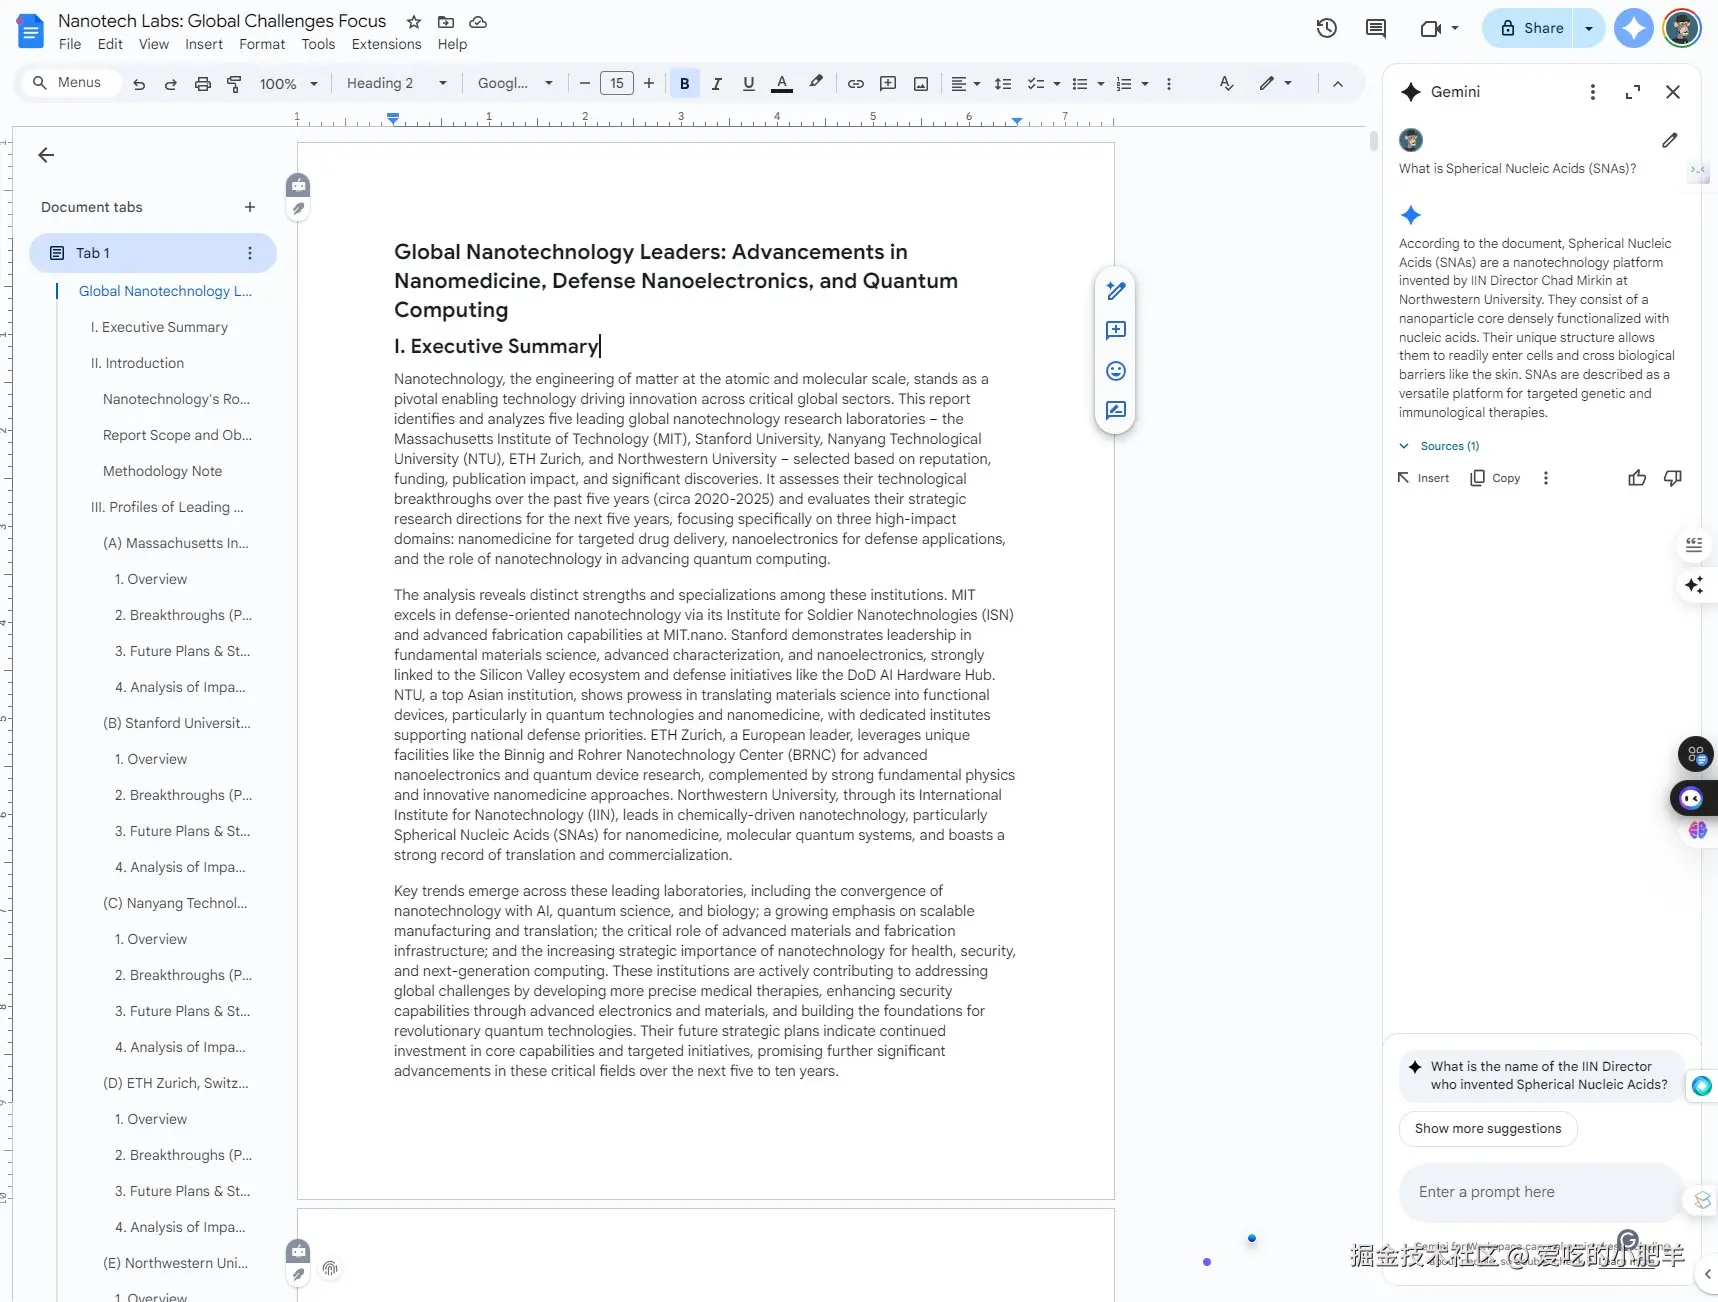Insert the Gemini response into the document

1423,478
